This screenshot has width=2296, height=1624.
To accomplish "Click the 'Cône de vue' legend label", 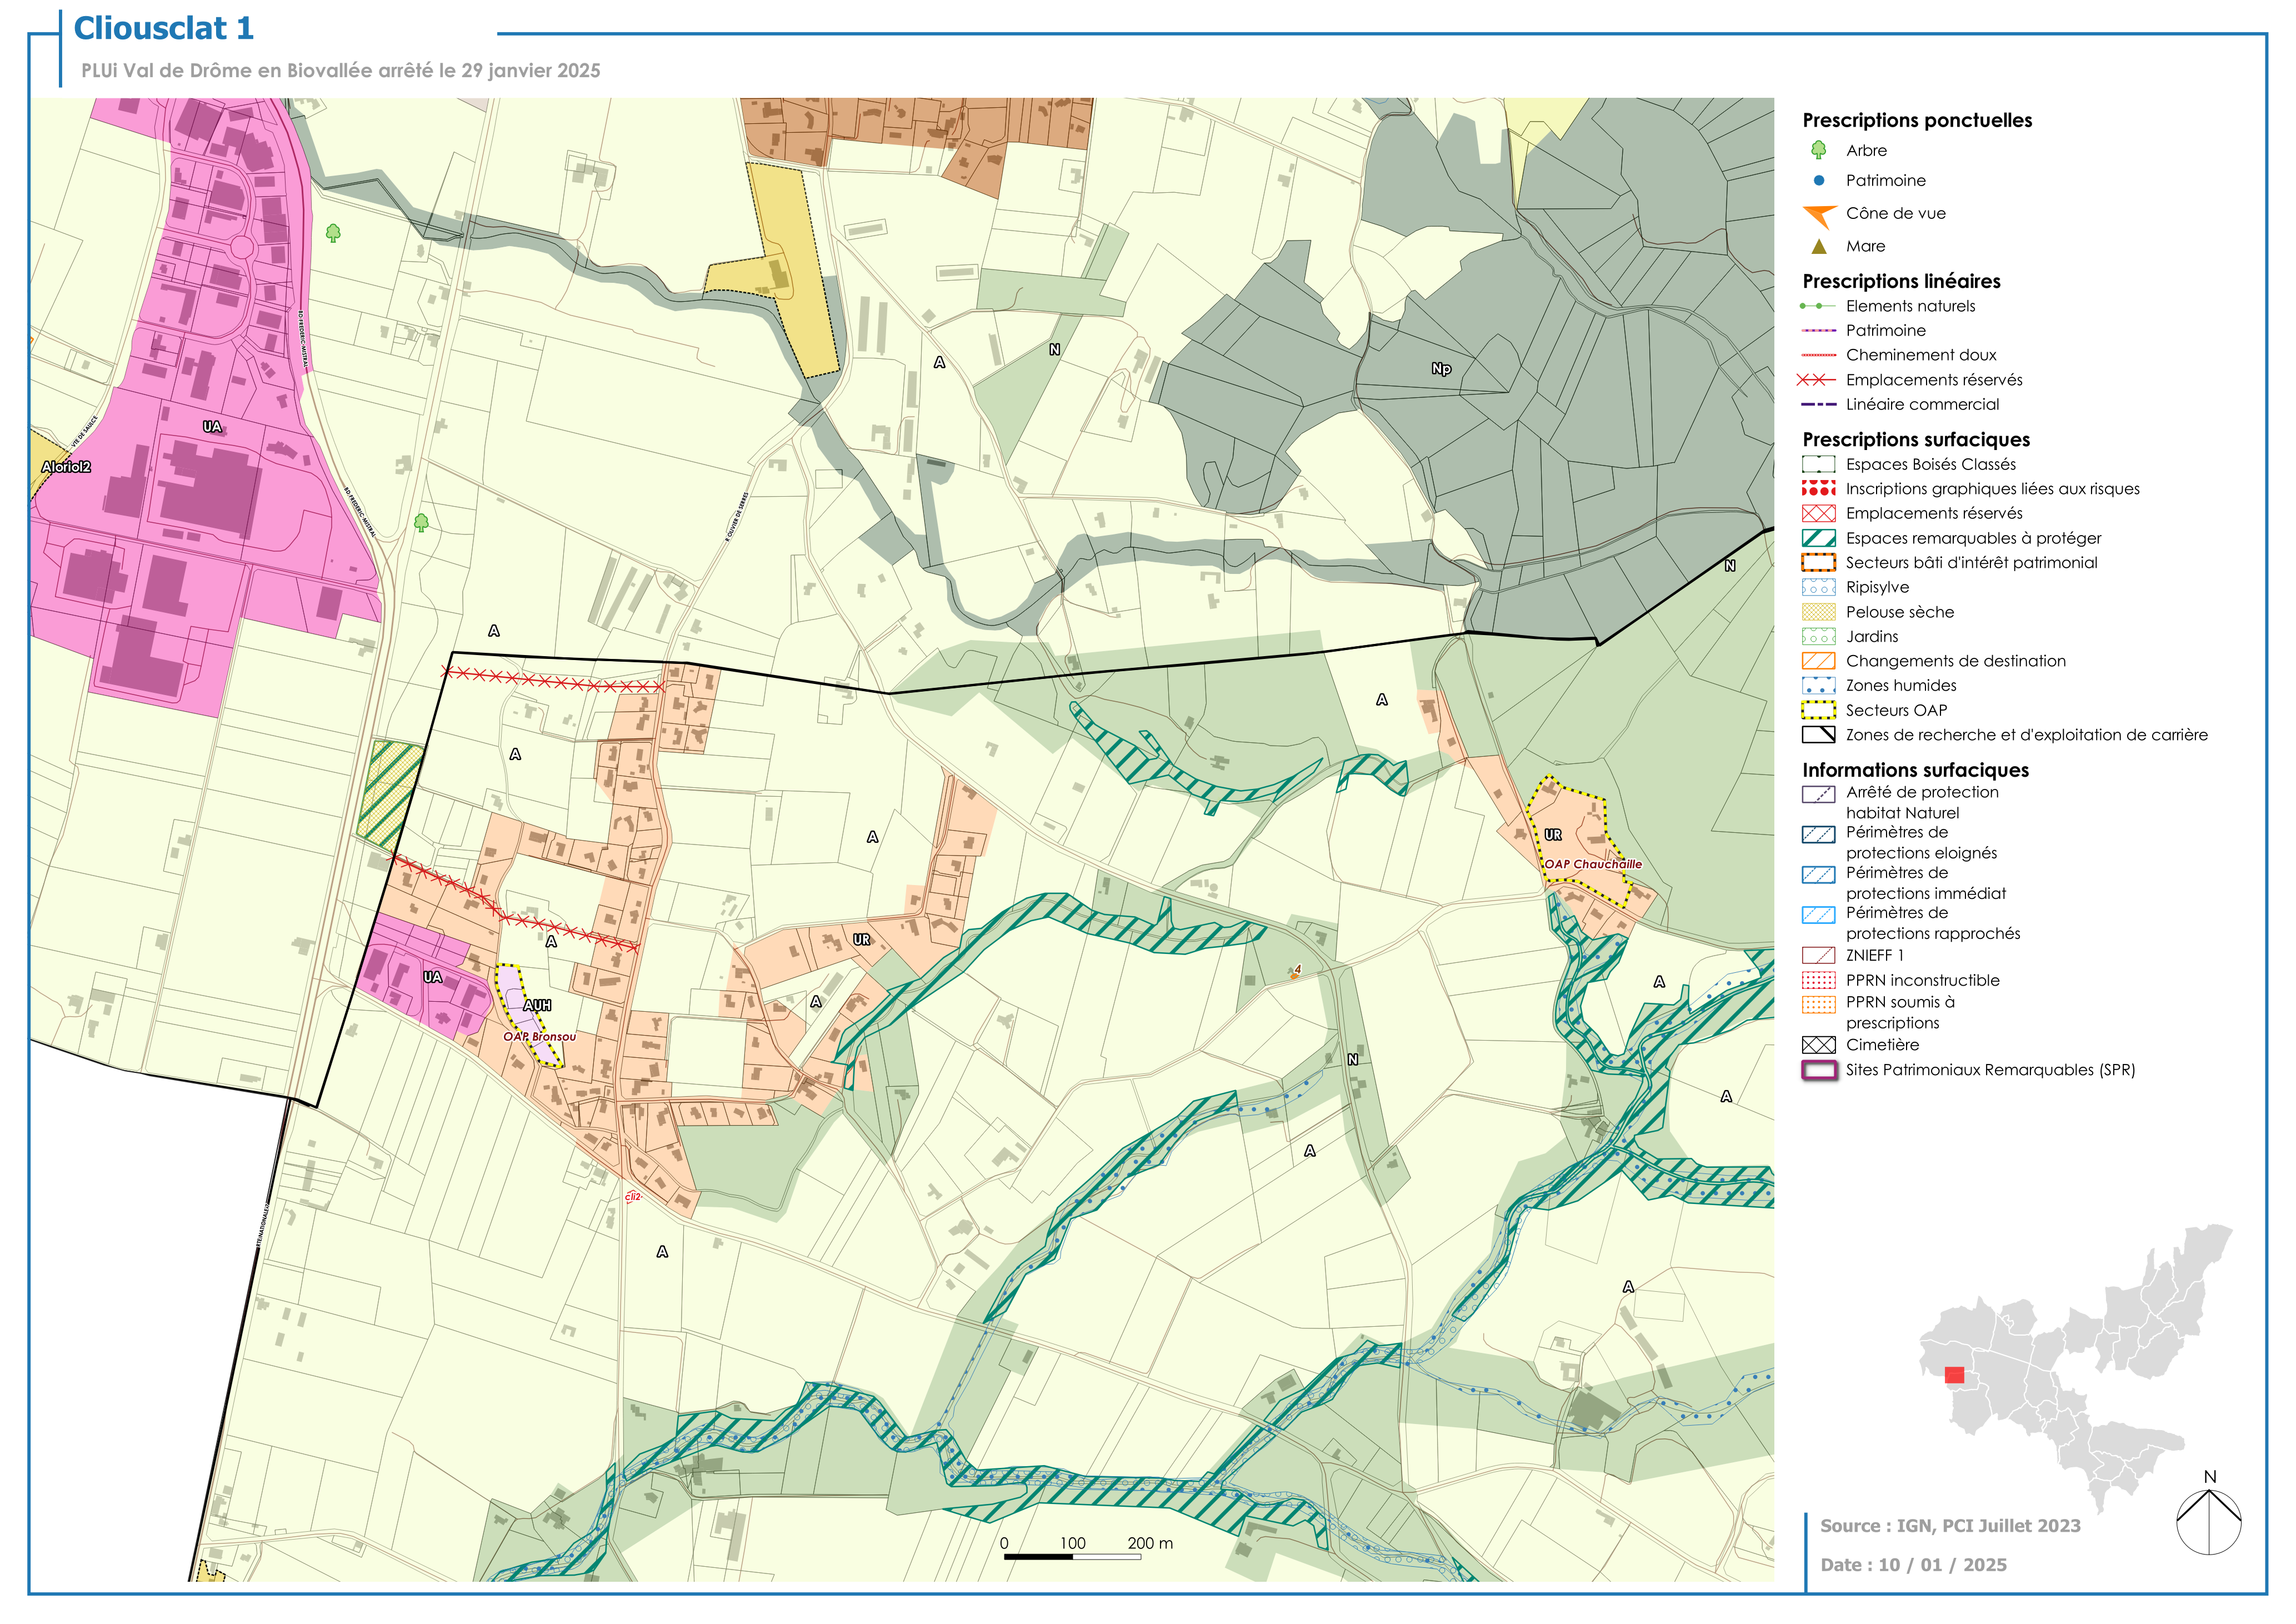I will pos(1895,213).
